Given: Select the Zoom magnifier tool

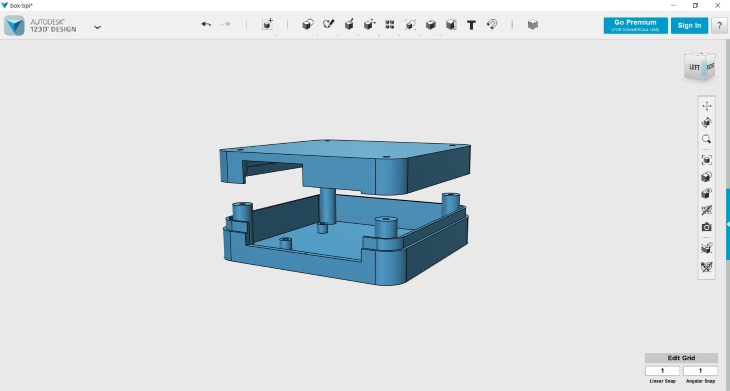Looking at the screenshot, I should coord(707,139).
